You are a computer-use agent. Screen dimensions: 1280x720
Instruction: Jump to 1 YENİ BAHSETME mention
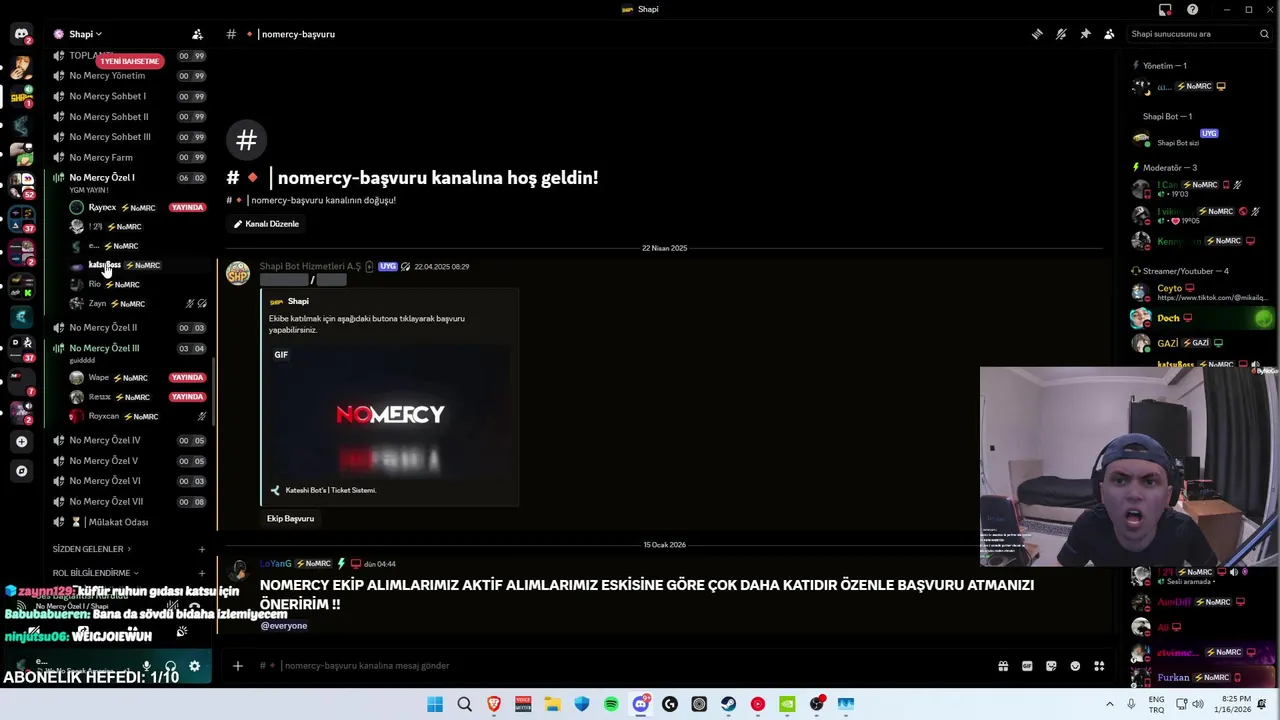click(130, 61)
